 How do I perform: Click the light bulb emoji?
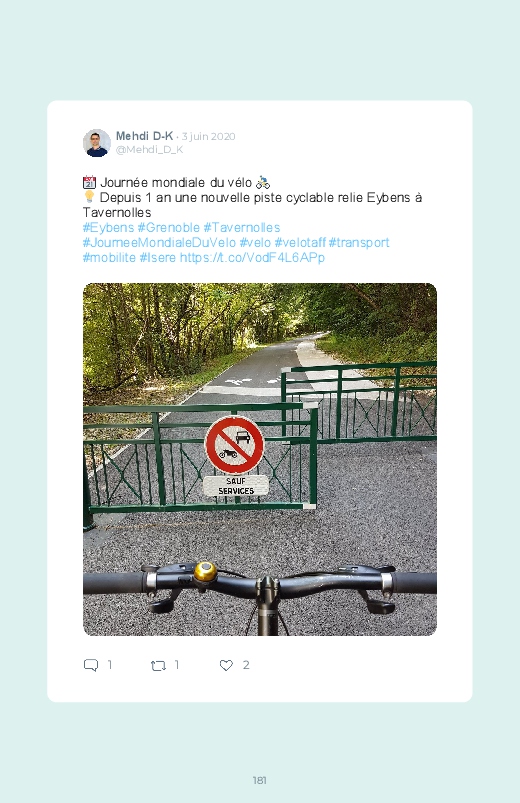click(x=89, y=197)
